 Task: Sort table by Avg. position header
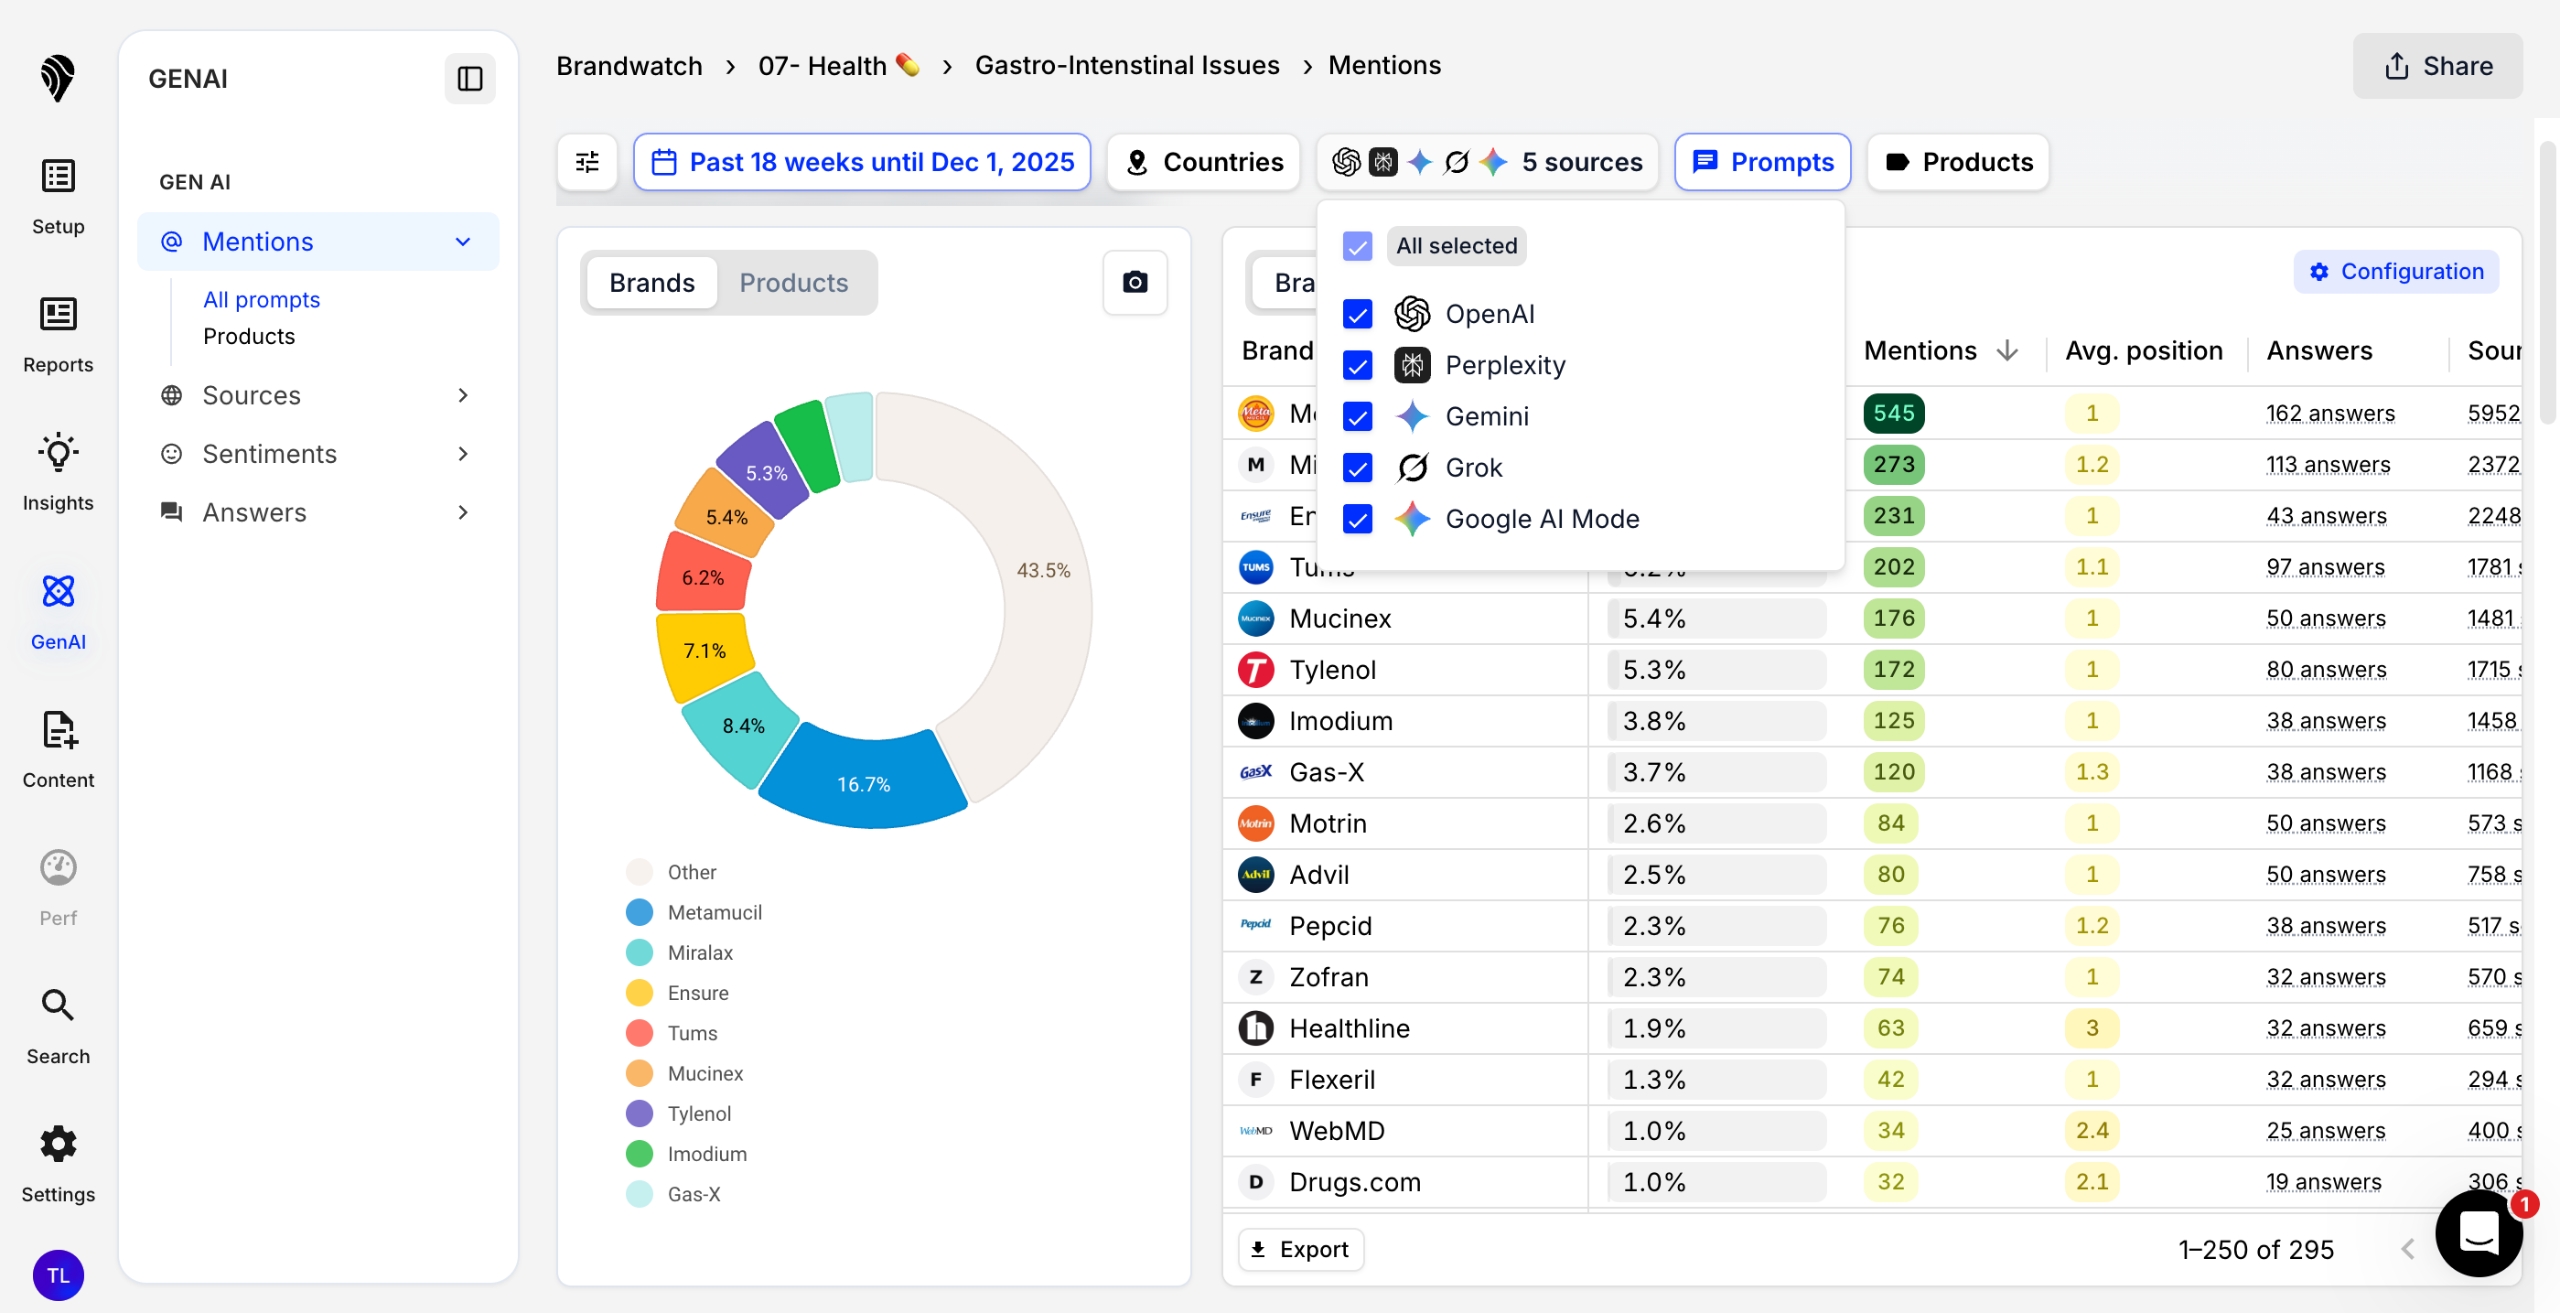[x=2144, y=351]
